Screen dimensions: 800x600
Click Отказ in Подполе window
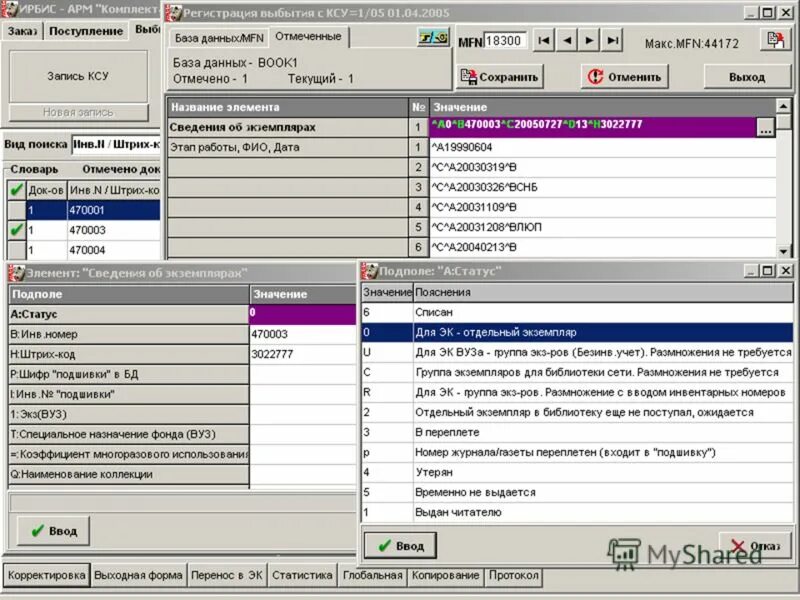[x=756, y=546]
